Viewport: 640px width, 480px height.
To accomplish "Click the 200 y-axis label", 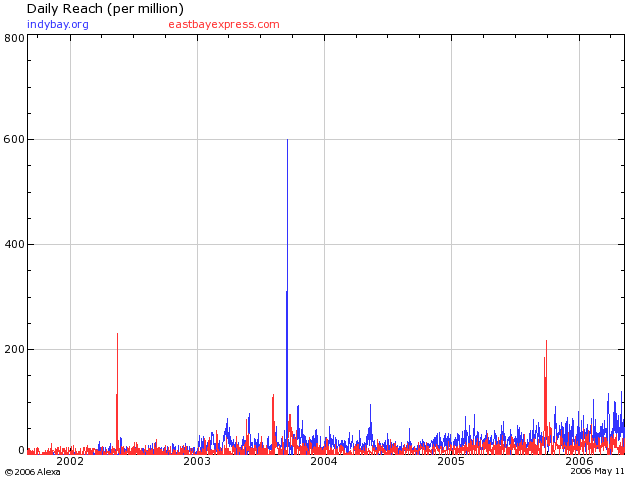I will tap(14, 350).
